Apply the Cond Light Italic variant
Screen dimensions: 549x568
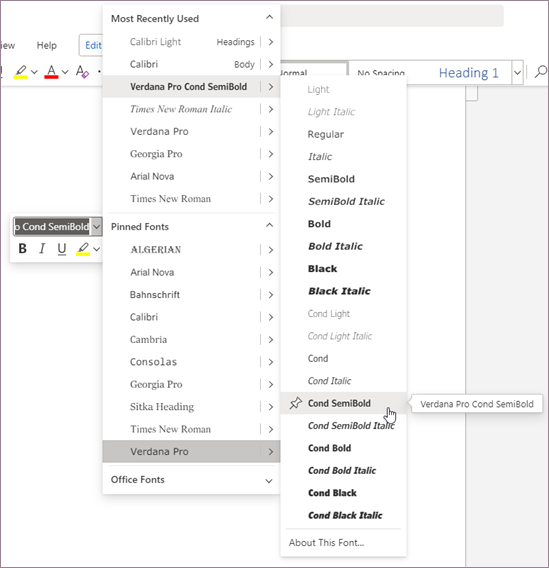(343, 336)
